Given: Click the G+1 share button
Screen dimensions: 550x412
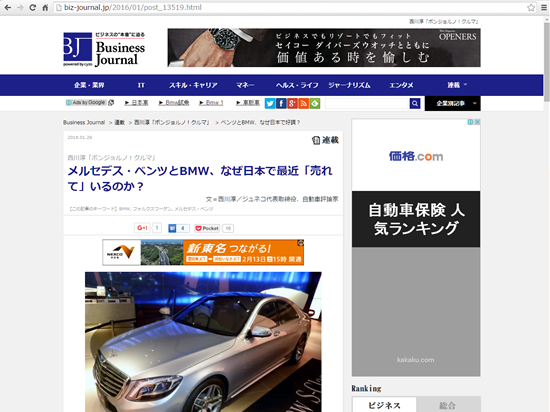Looking at the screenshot, I should coord(142,228).
